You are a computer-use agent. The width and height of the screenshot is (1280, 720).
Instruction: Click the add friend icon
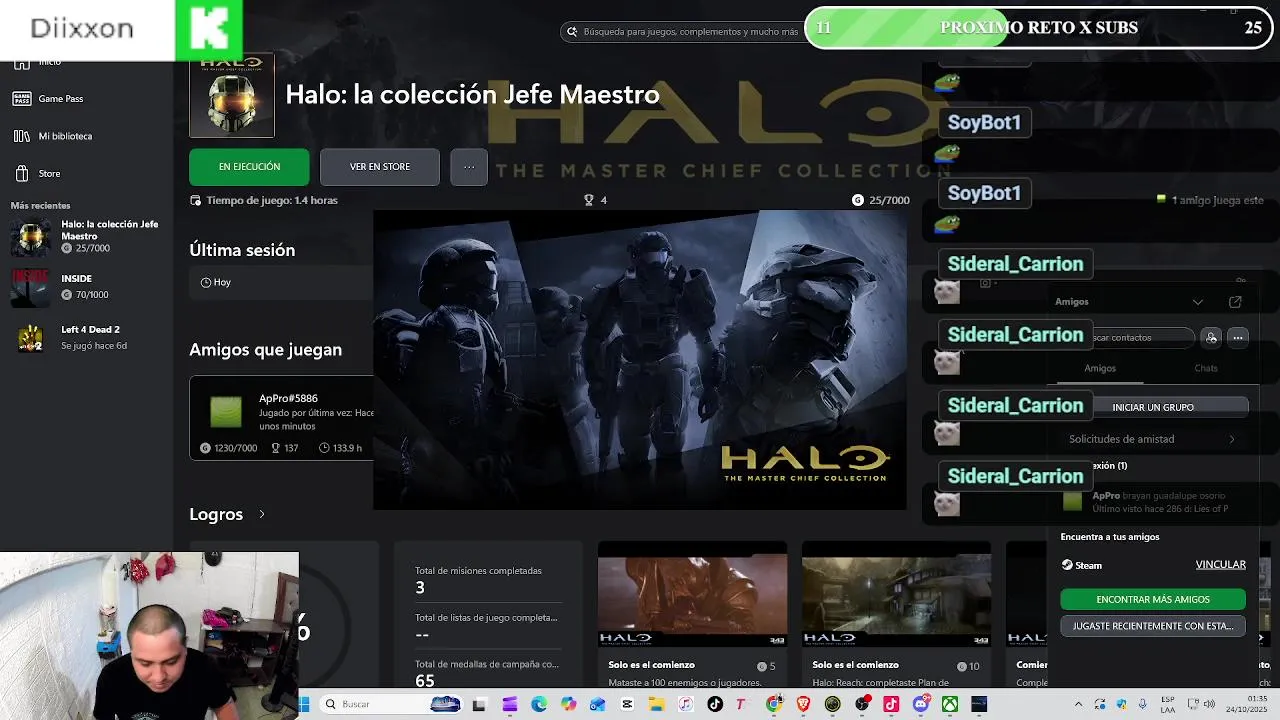pos(1211,338)
